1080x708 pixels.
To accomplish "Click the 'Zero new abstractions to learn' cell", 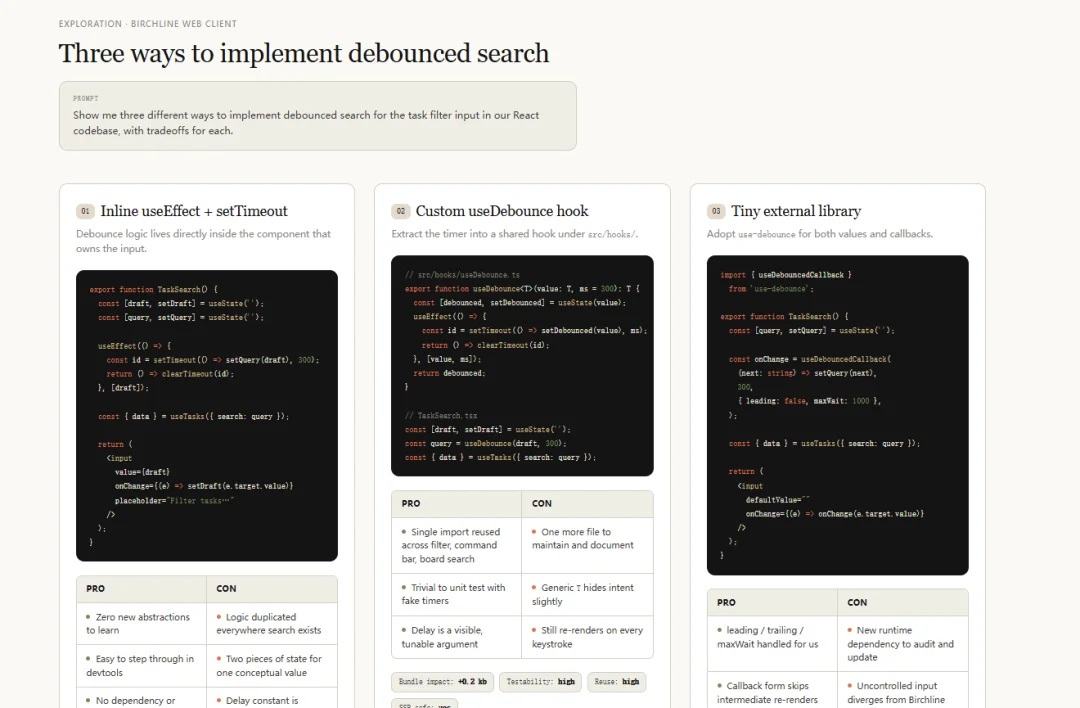I will [x=141, y=624].
